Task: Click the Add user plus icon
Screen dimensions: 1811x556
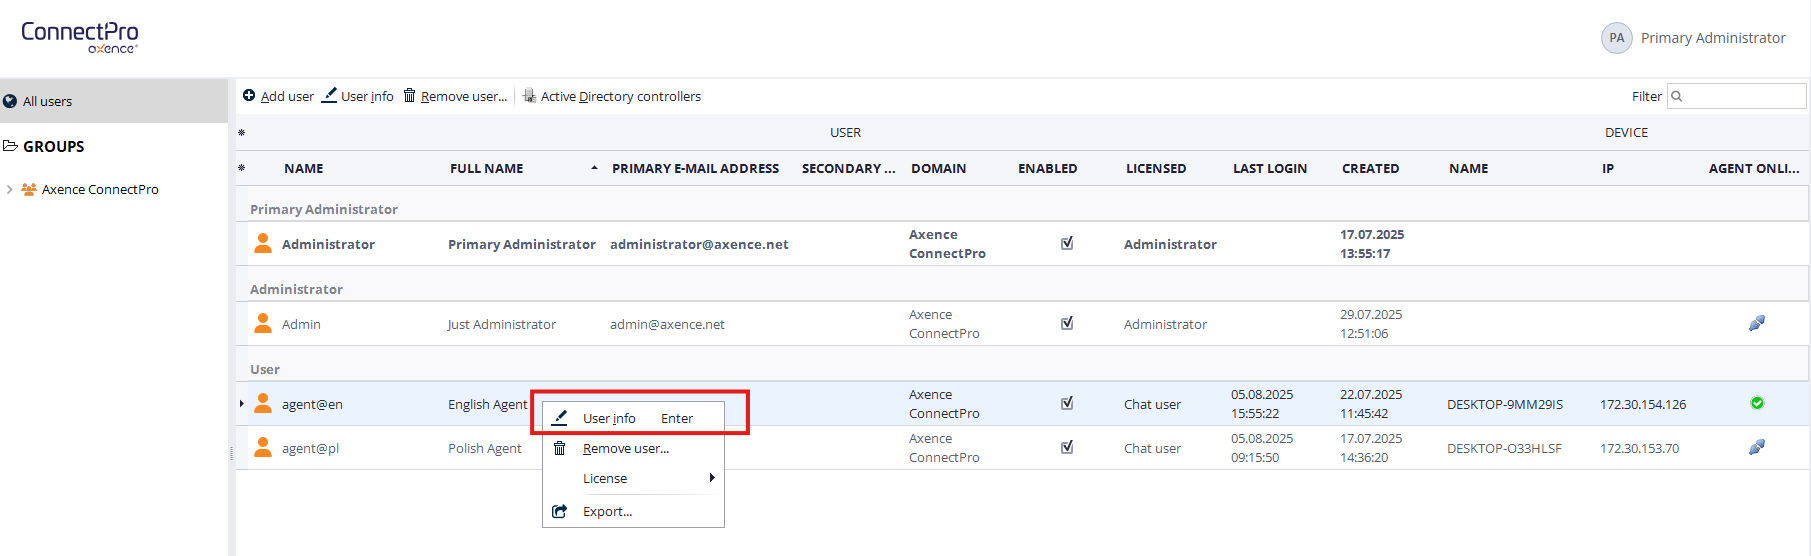Action: pos(249,96)
